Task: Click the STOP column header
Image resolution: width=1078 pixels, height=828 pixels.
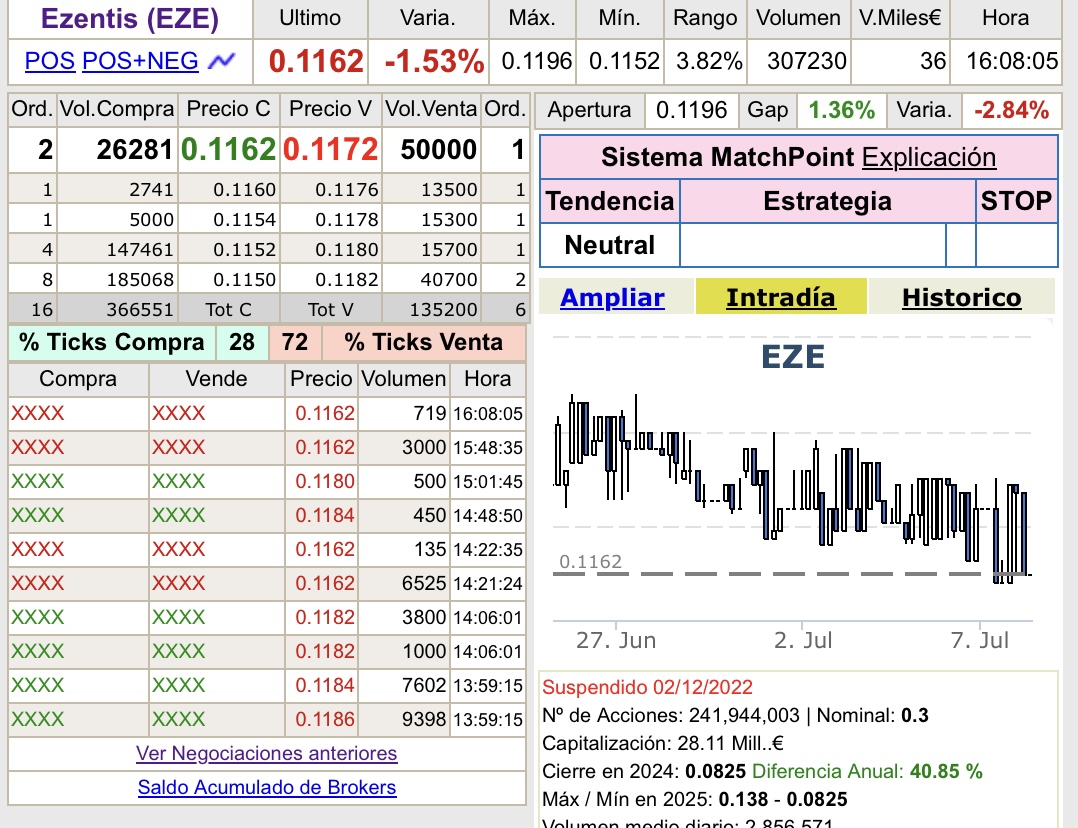Action: 1016,201
